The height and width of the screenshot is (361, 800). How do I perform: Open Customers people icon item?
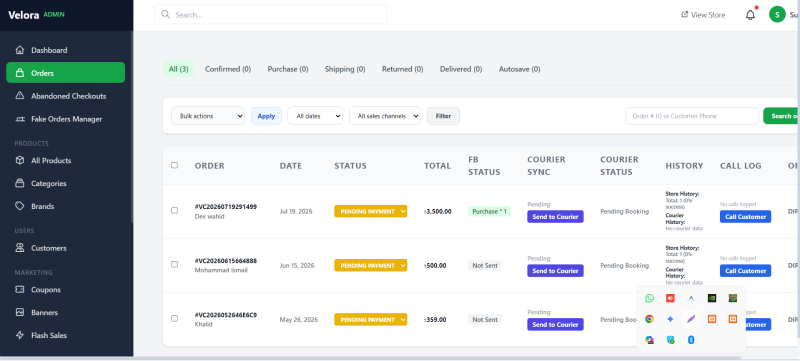pyautogui.click(x=20, y=248)
